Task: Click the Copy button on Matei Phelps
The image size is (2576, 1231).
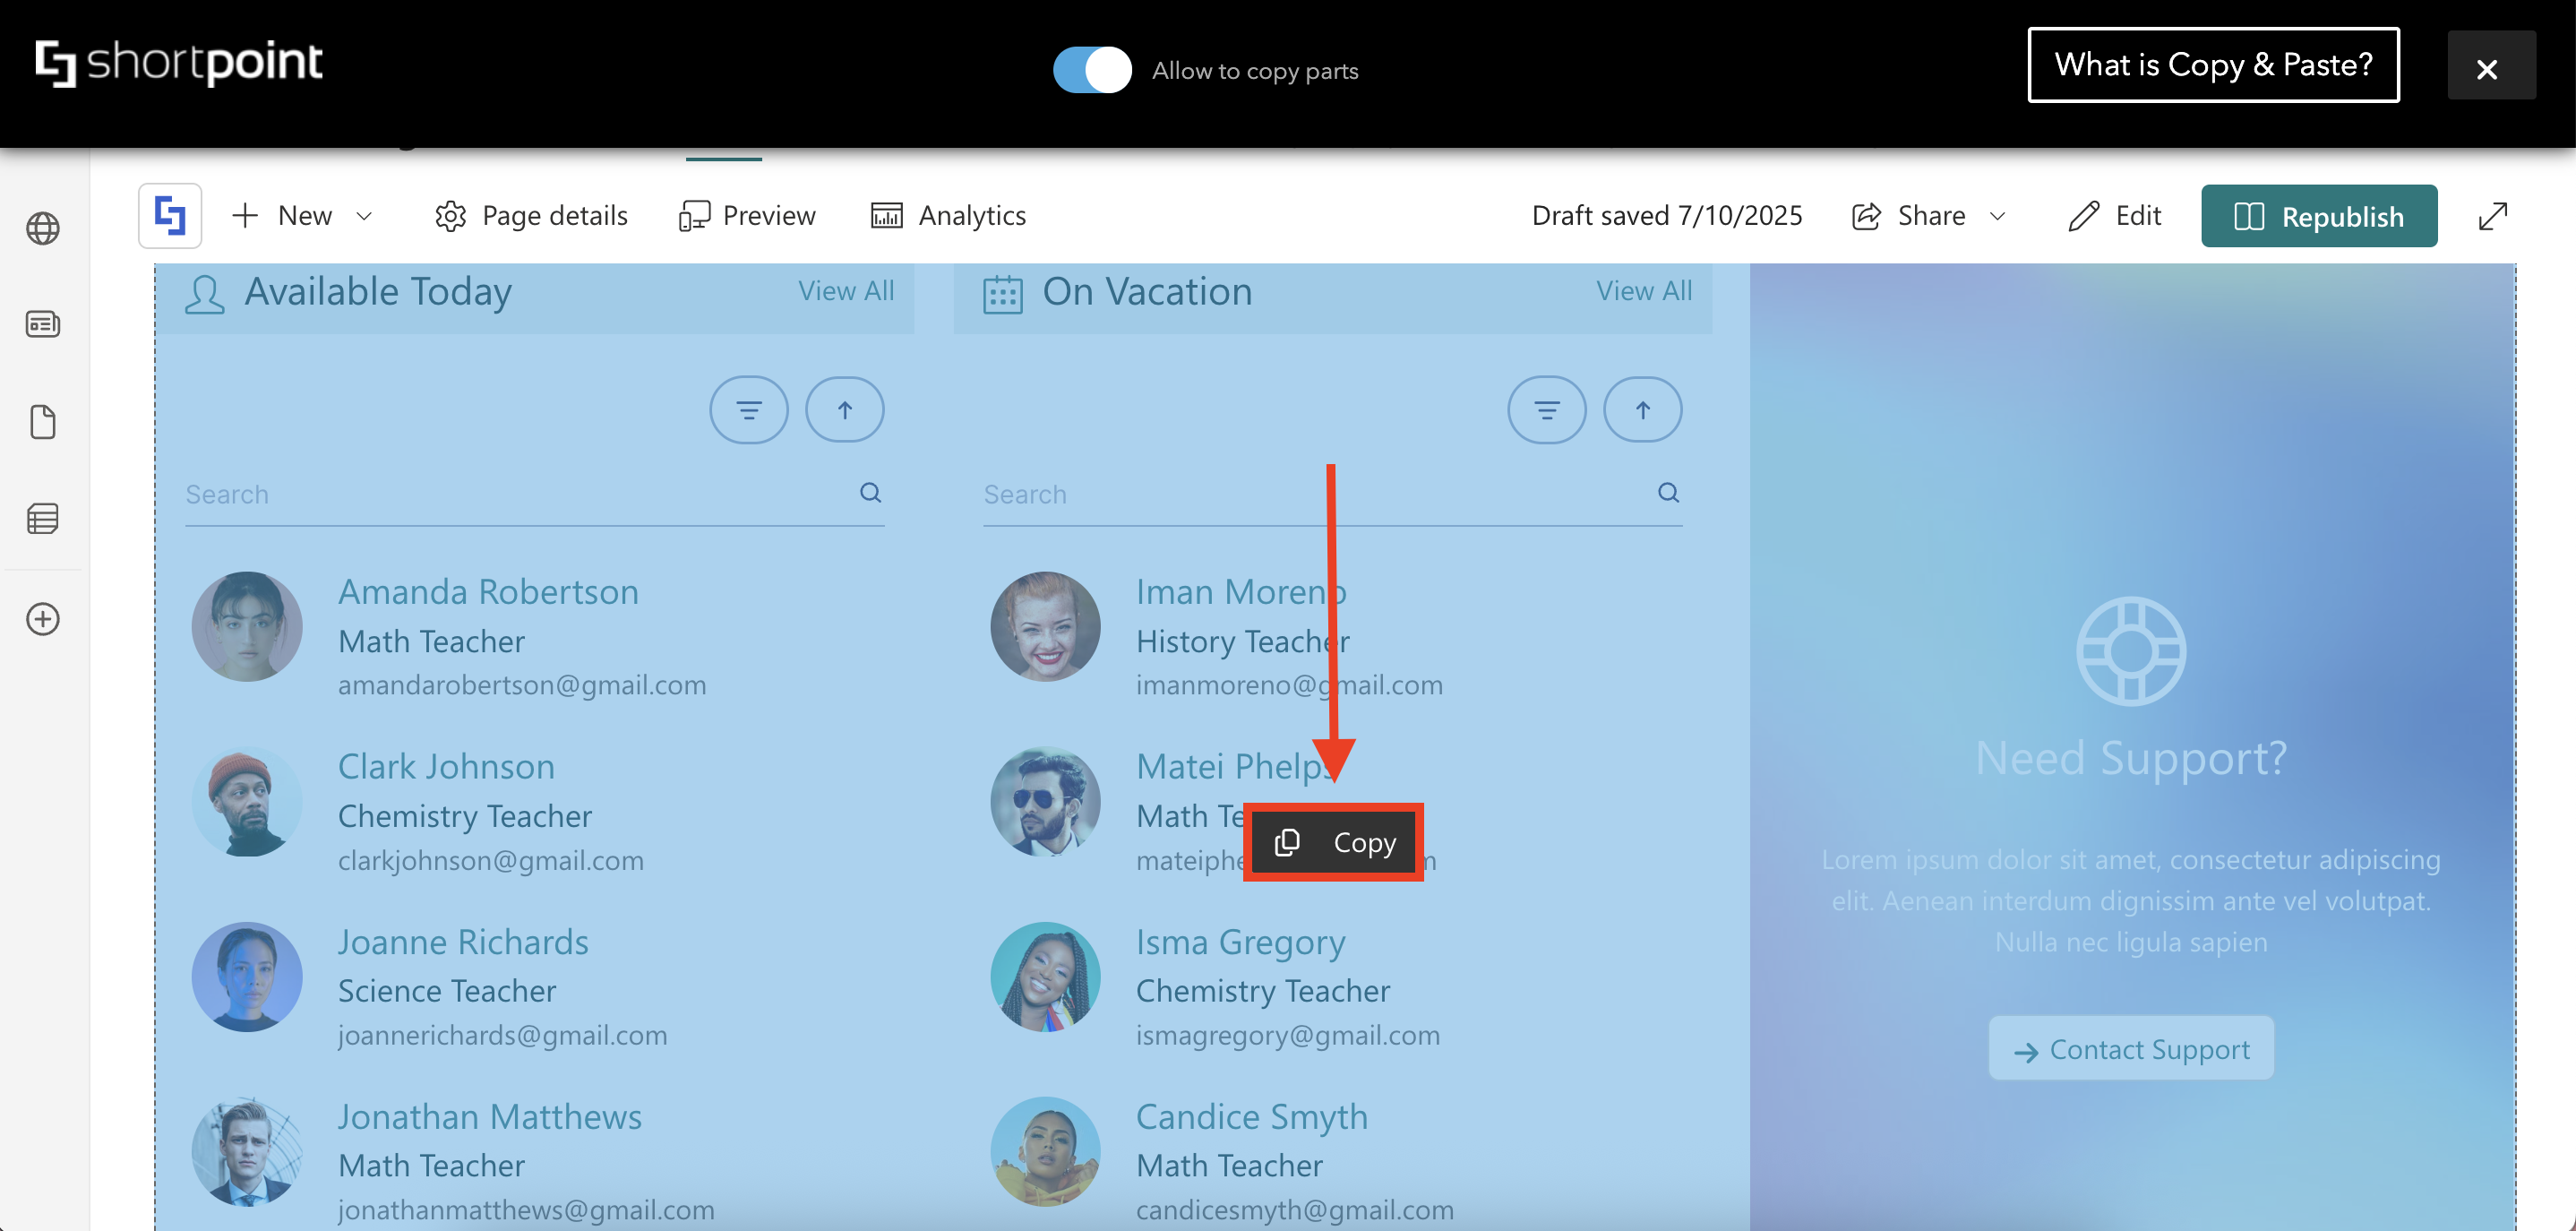Action: click(1333, 842)
